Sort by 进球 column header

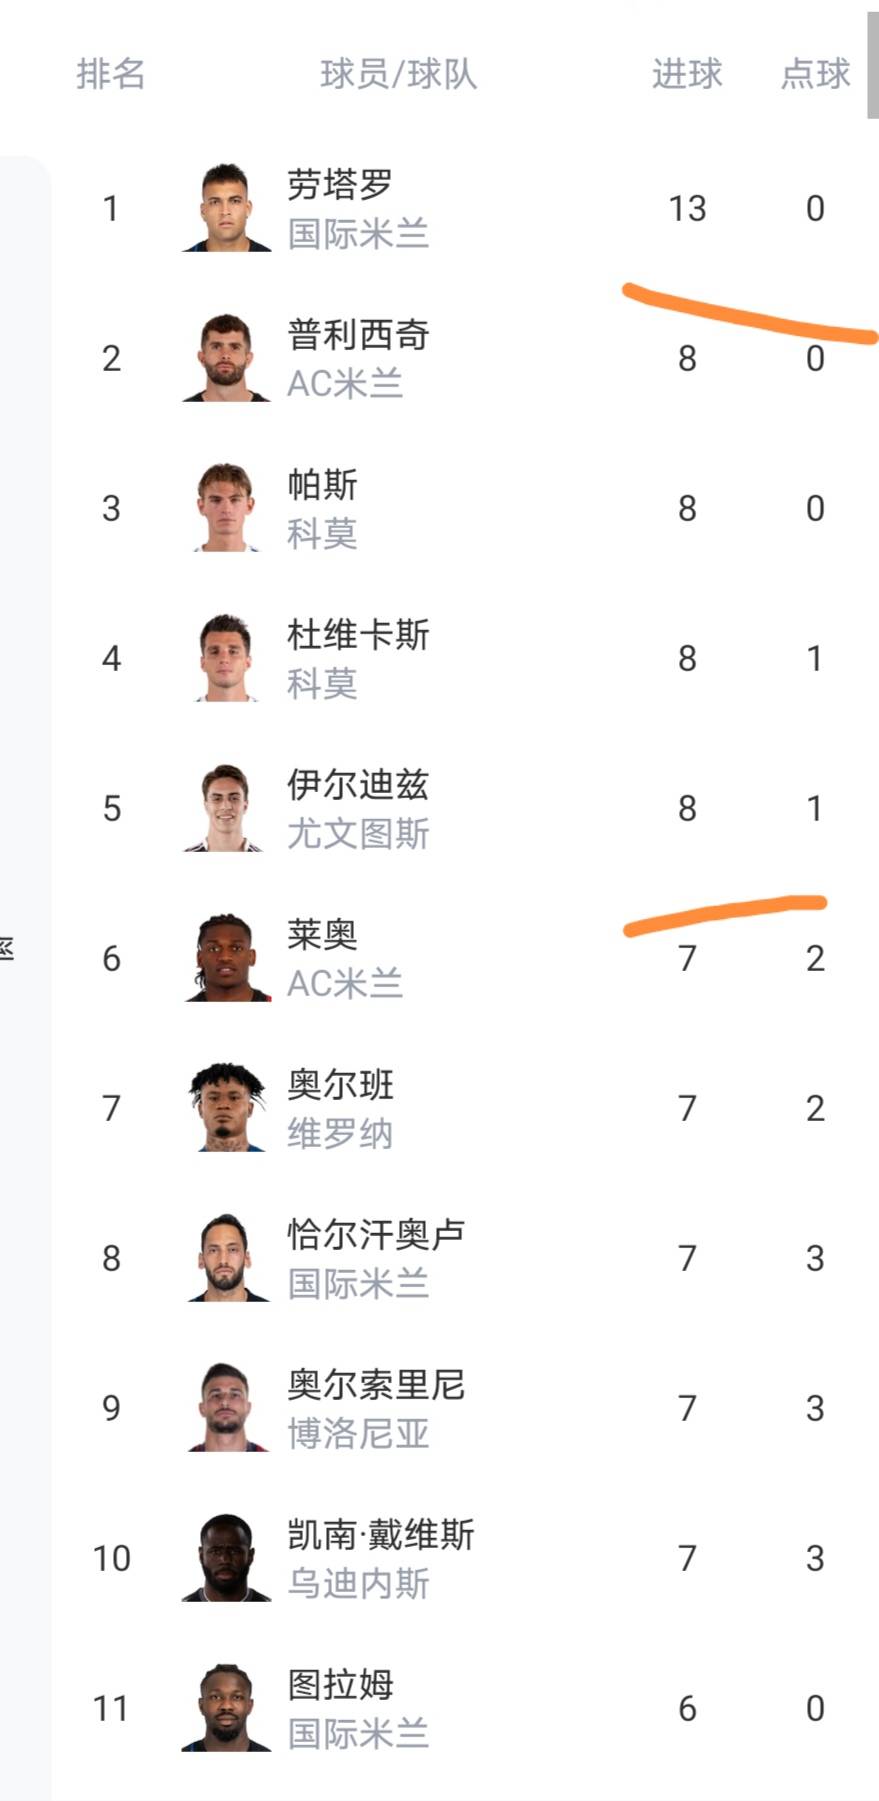pyautogui.click(x=687, y=74)
